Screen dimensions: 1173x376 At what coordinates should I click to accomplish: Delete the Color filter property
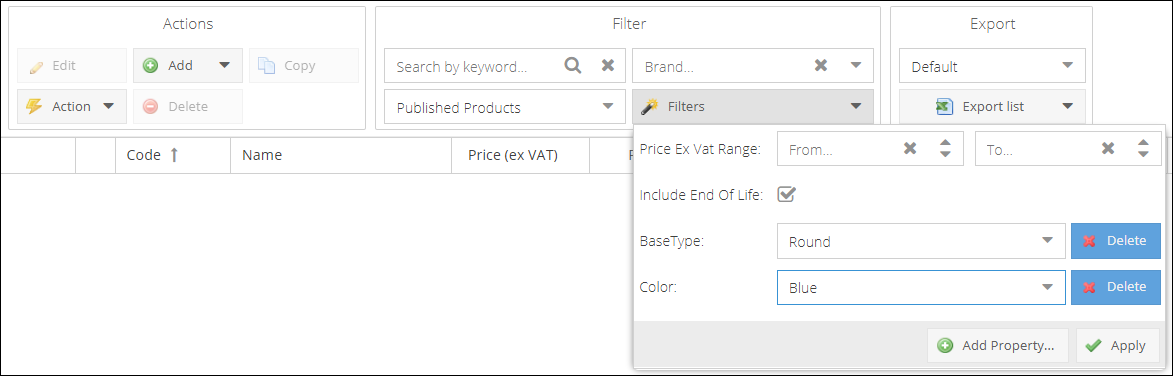[x=1115, y=287]
